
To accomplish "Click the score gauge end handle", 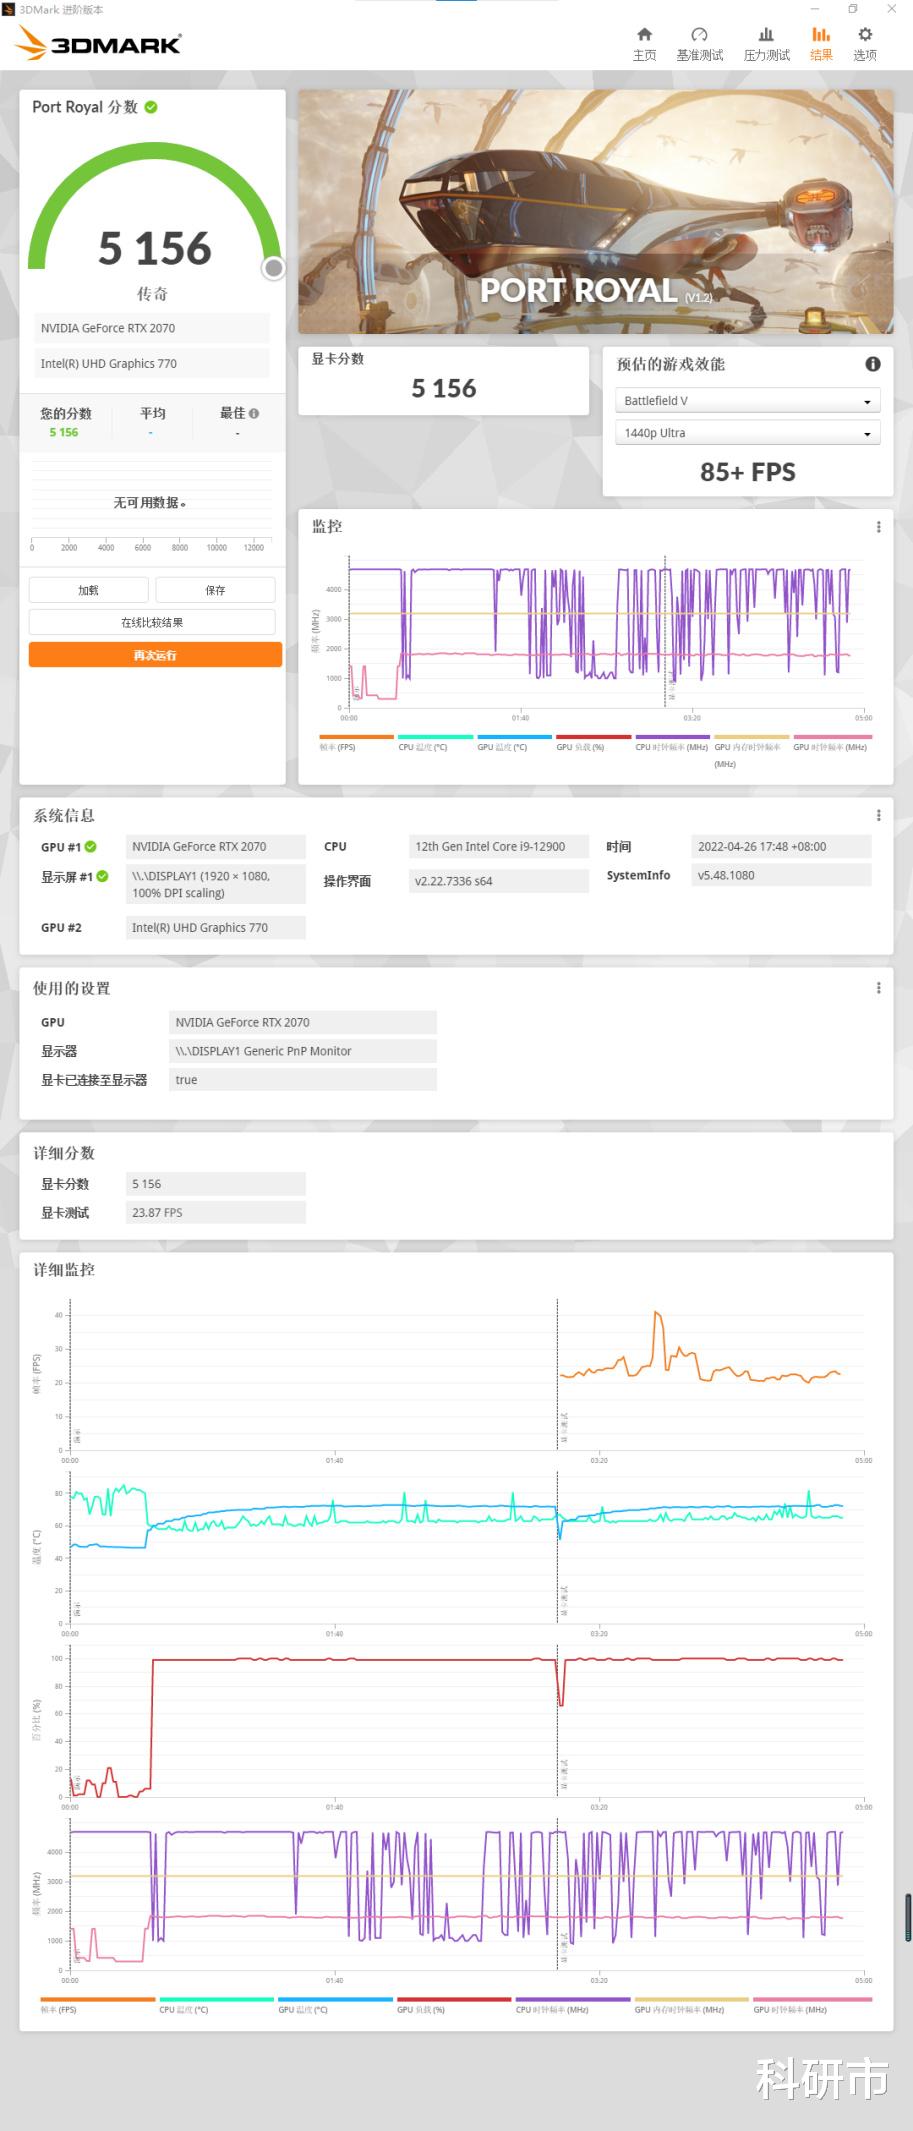I will click(273, 268).
